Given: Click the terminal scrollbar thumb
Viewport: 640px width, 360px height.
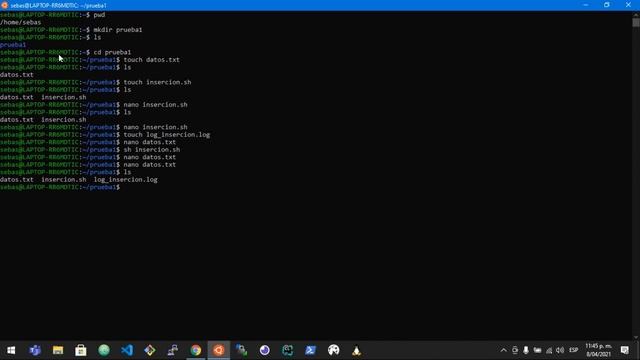Looking at the screenshot, I should point(636,22).
